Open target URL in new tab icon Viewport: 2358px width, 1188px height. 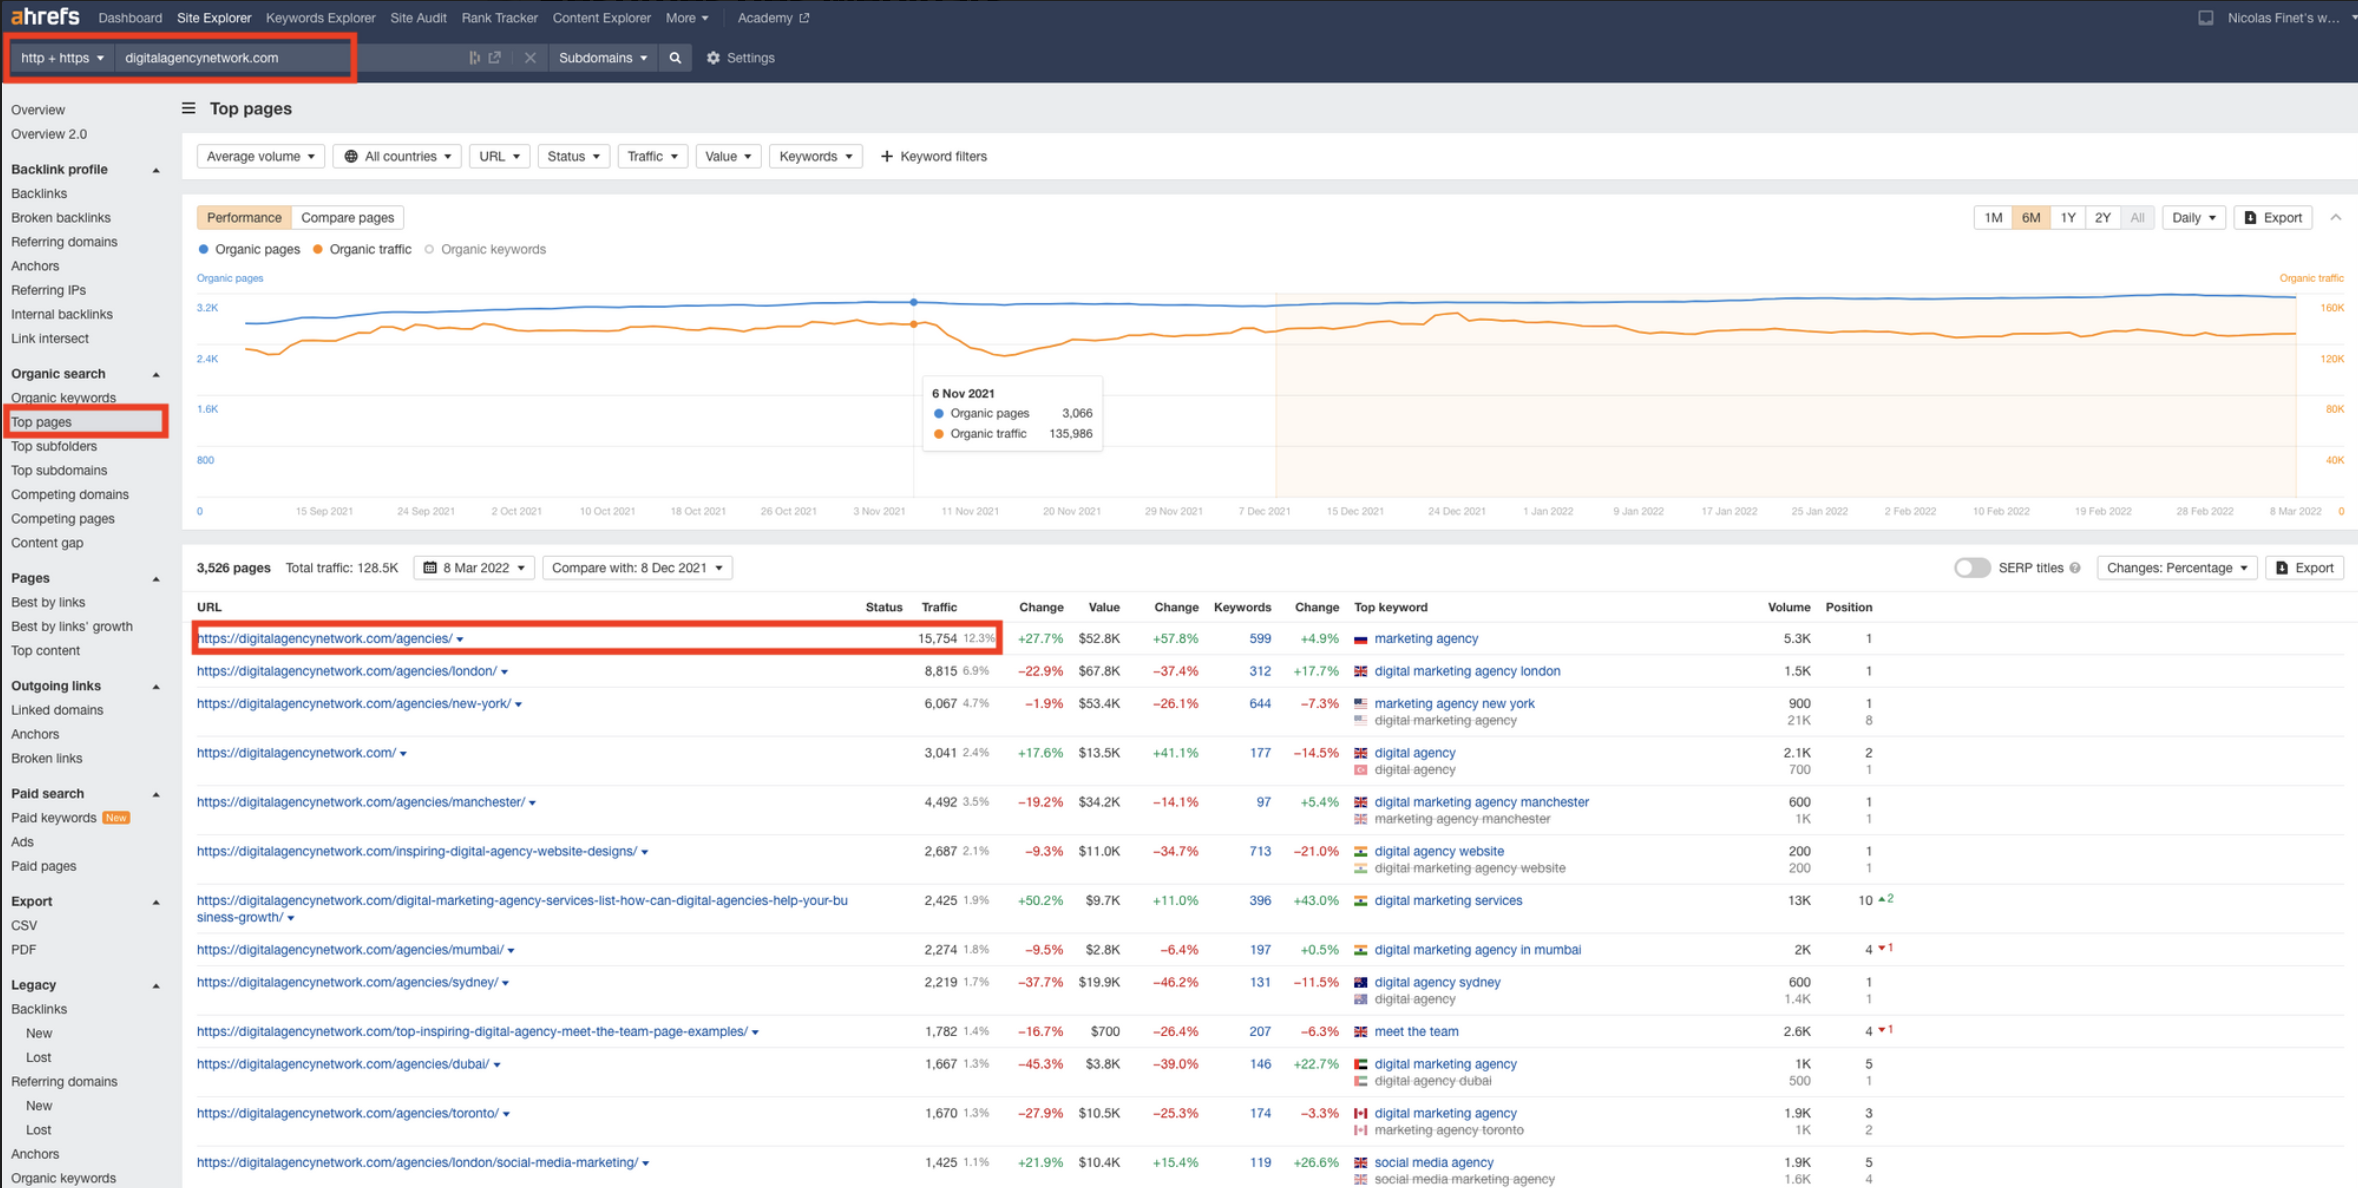pos(495,58)
